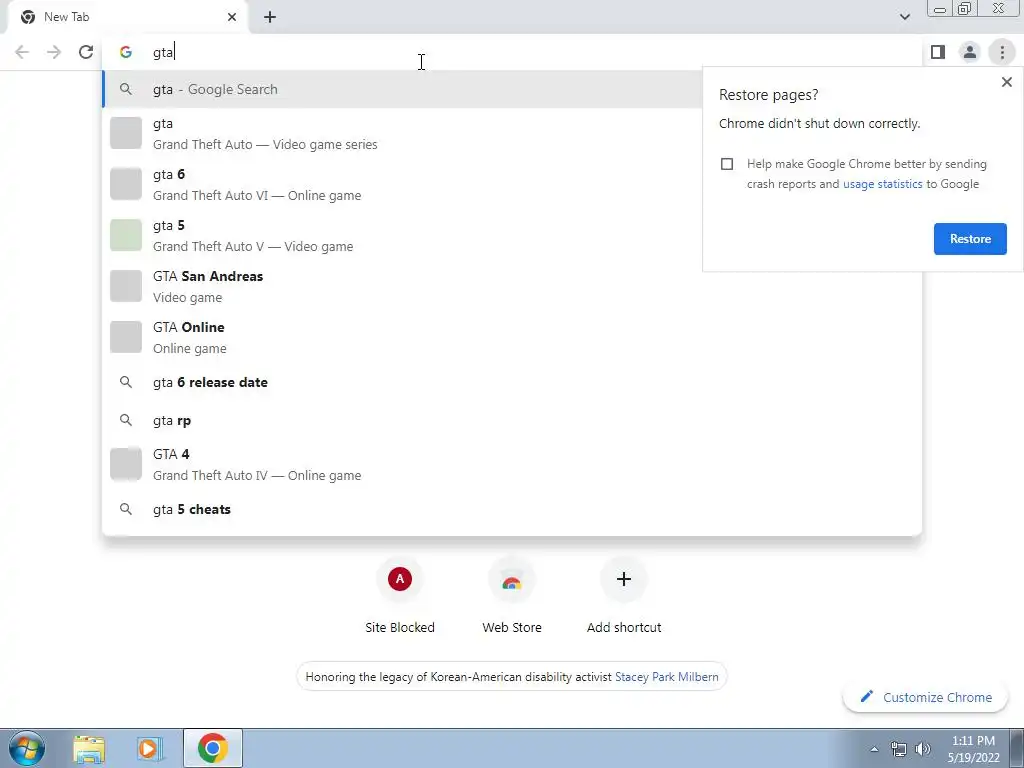Image resolution: width=1024 pixels, height=768 pixels.
Task: Click the forward navigation arrow
Action: [x=54, y=52]
